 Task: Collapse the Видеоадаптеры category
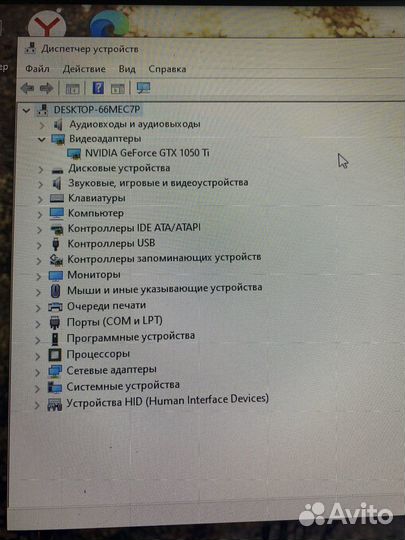click(42, 139)
